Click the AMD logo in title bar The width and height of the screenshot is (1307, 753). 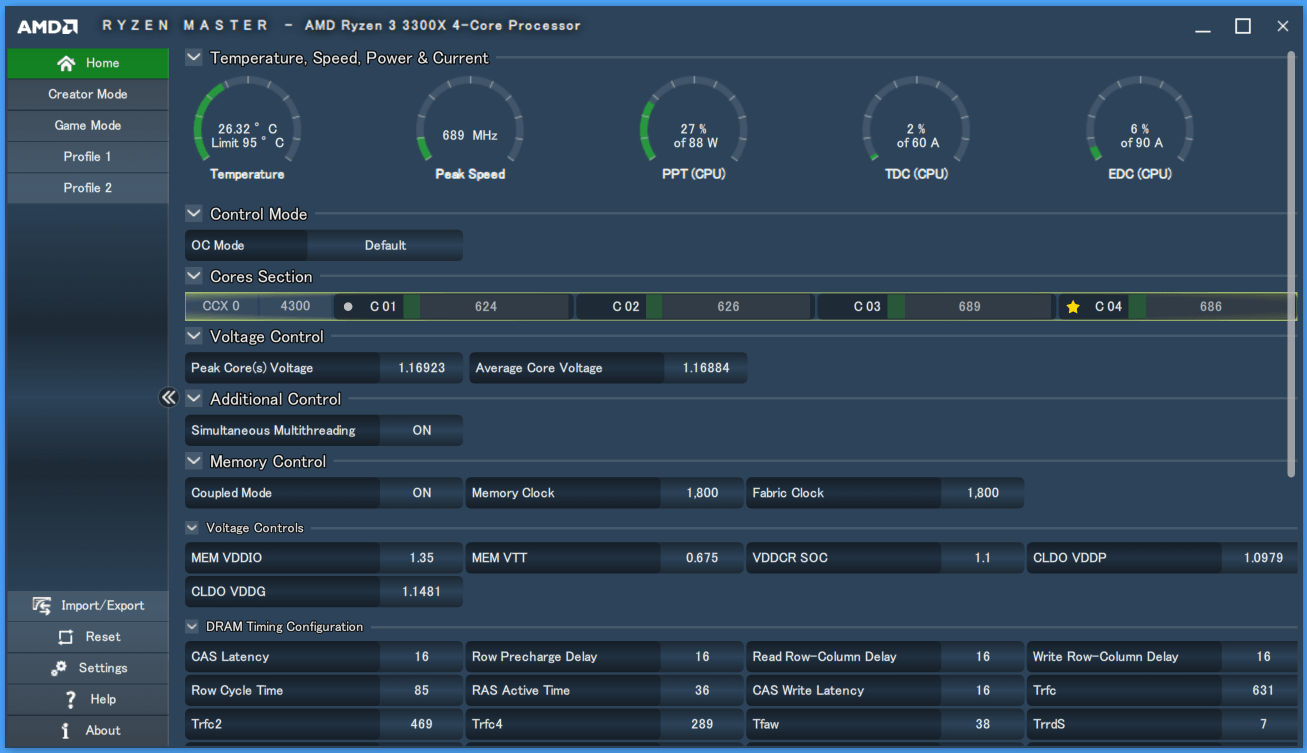pos(47,26)
